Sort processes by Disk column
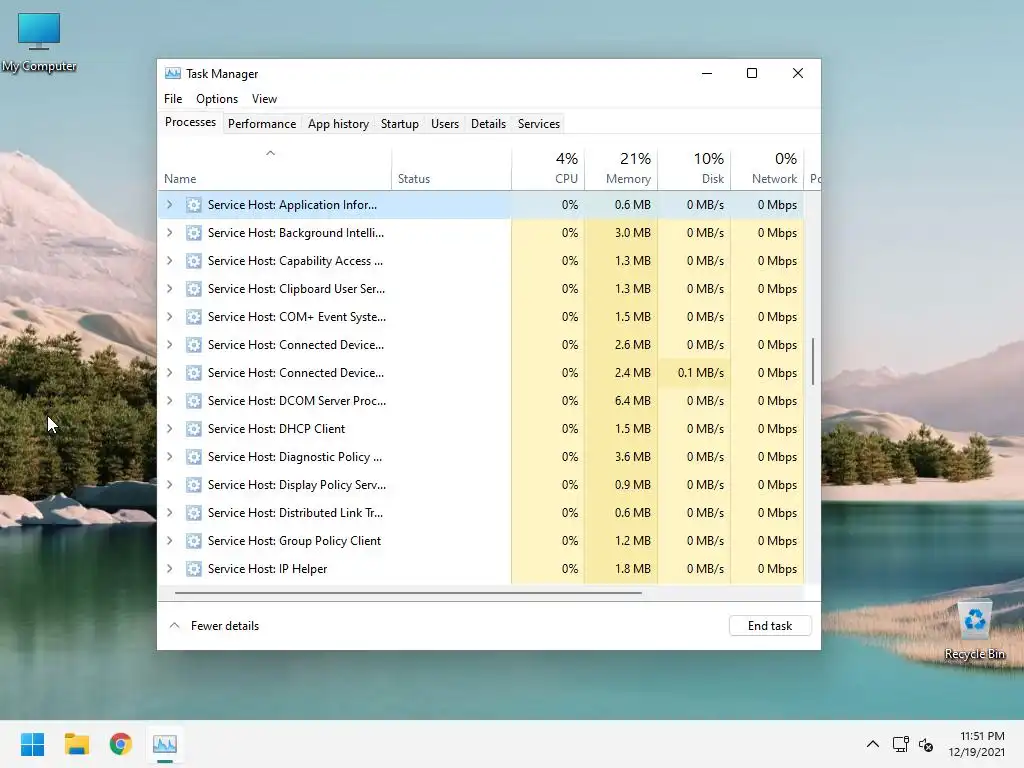Viewport: 1024px width, 768px height. tap(694, 168)
